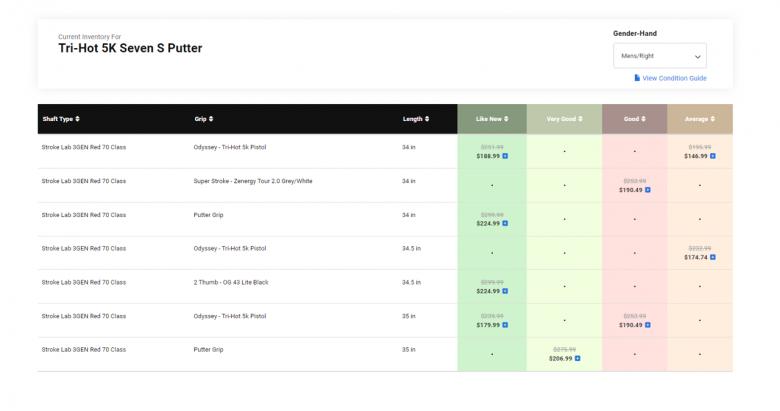Sort by the Very Good condition column
The height and width of the screenshot is (411, 780).
click(x=564, y=119)
